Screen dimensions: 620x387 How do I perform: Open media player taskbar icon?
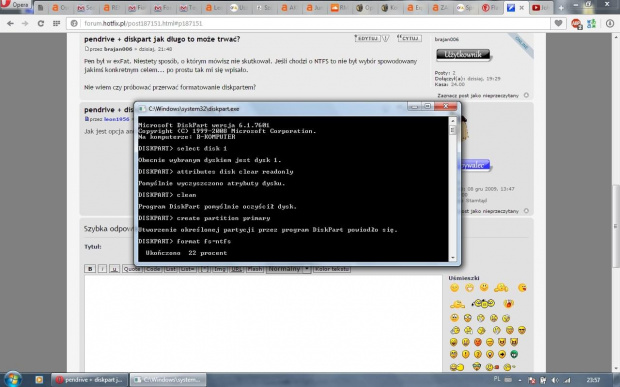[39, 380]
